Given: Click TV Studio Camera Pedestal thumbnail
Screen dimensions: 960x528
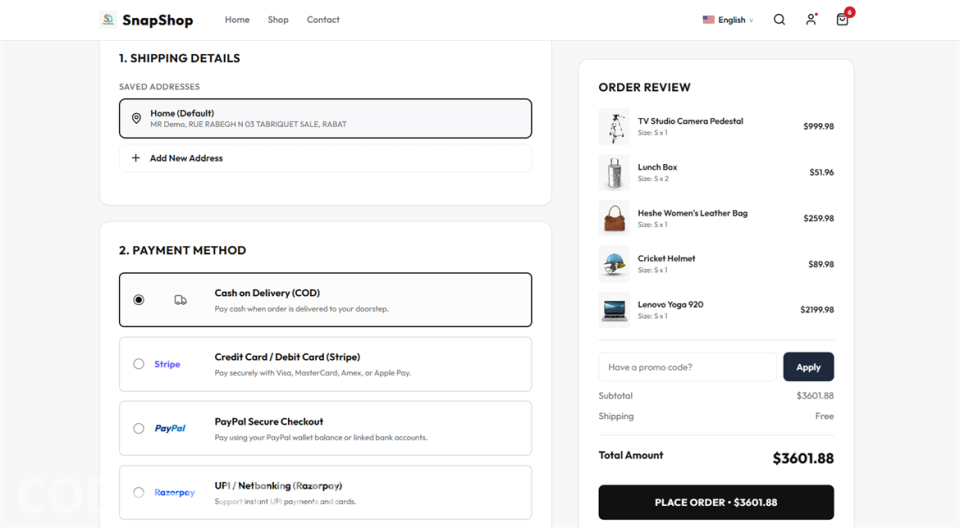Looking at the screenshot, I should [614, 127].
